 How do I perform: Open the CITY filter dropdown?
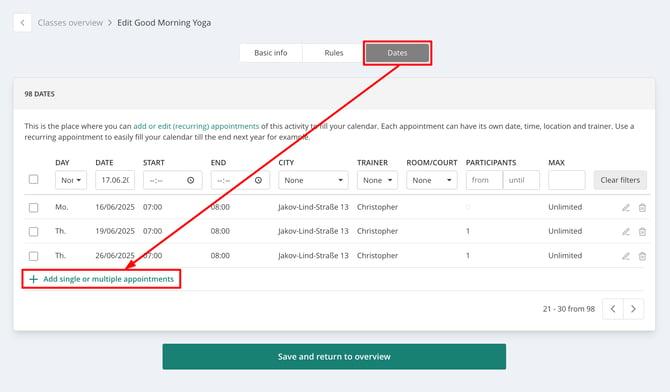tap(313, 180)
